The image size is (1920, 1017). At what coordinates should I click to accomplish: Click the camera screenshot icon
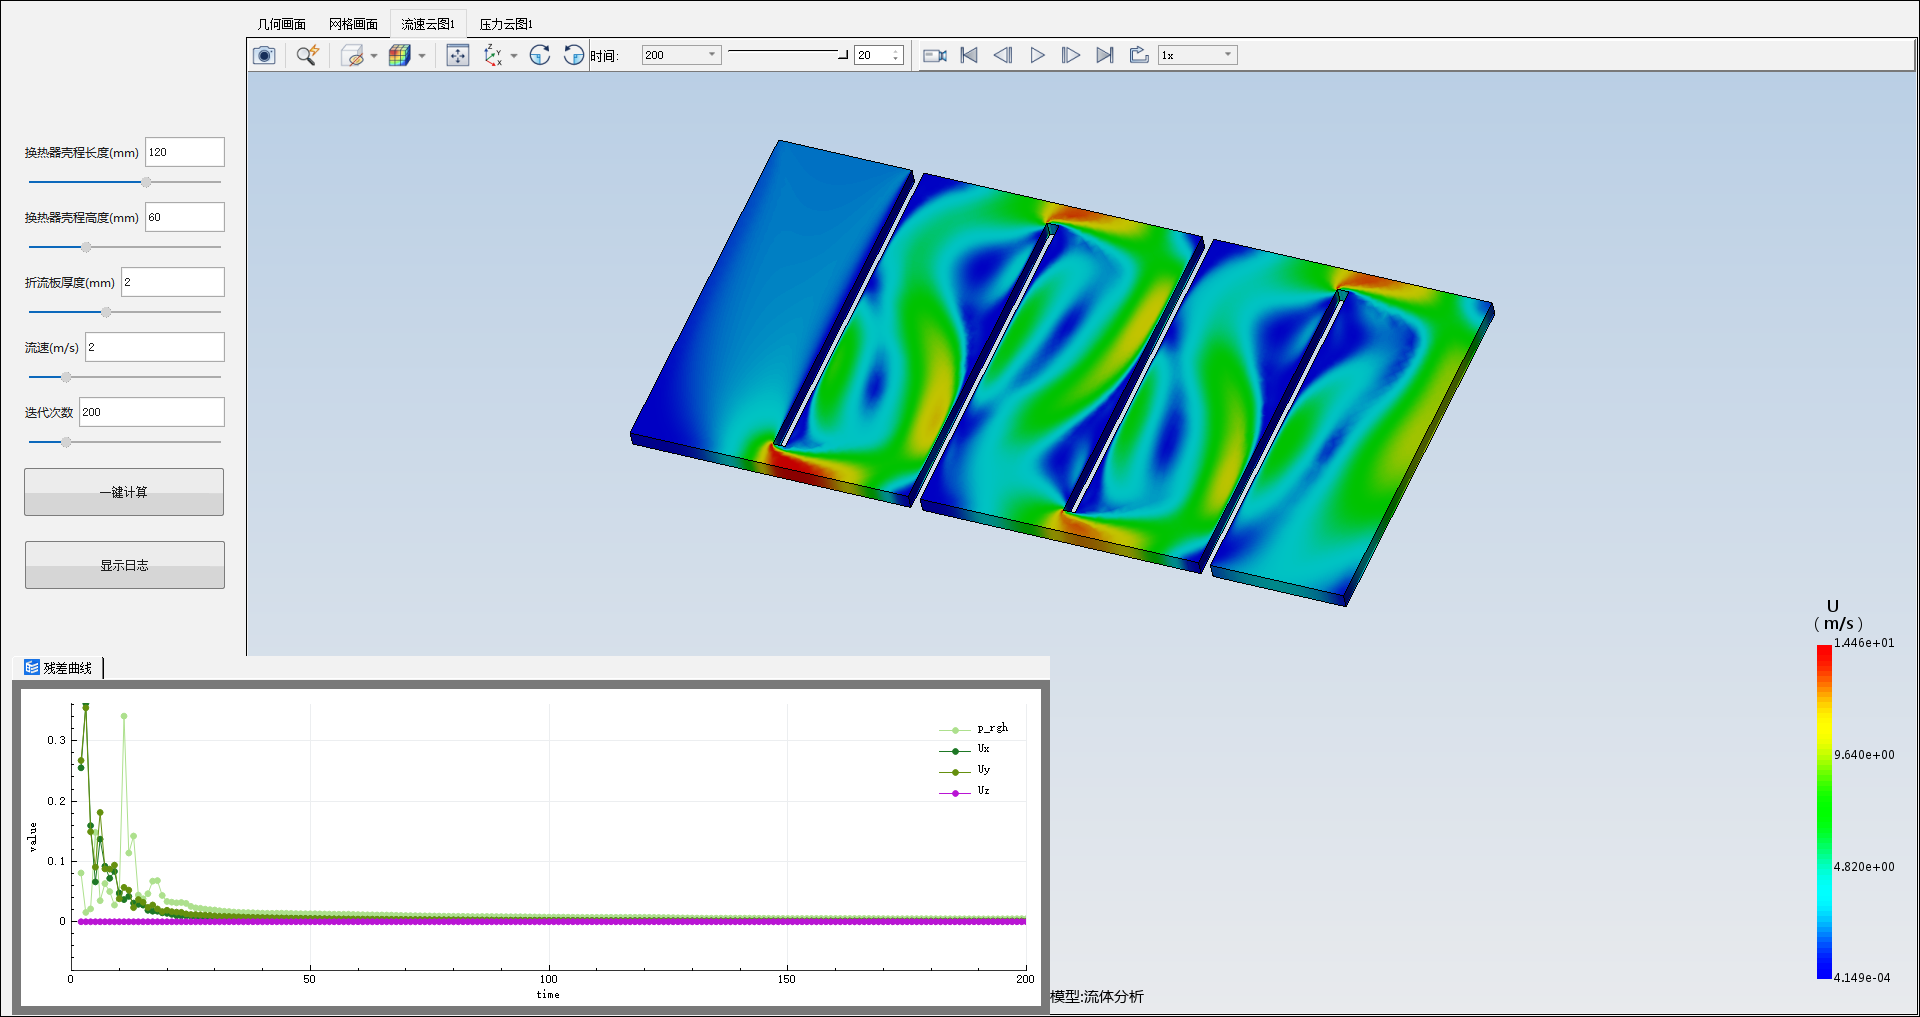point(264,55)
